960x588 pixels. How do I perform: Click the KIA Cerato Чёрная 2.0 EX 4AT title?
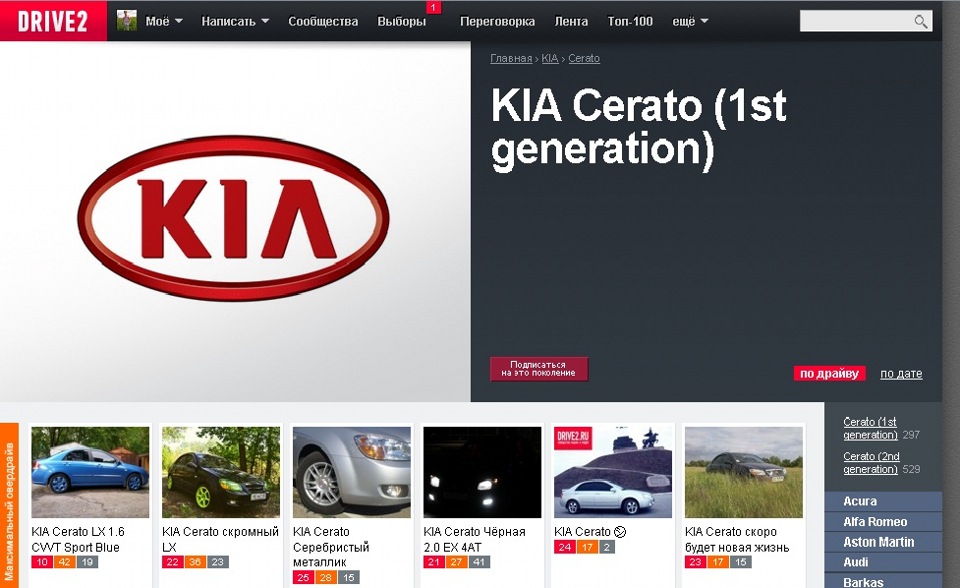point(474,539)
